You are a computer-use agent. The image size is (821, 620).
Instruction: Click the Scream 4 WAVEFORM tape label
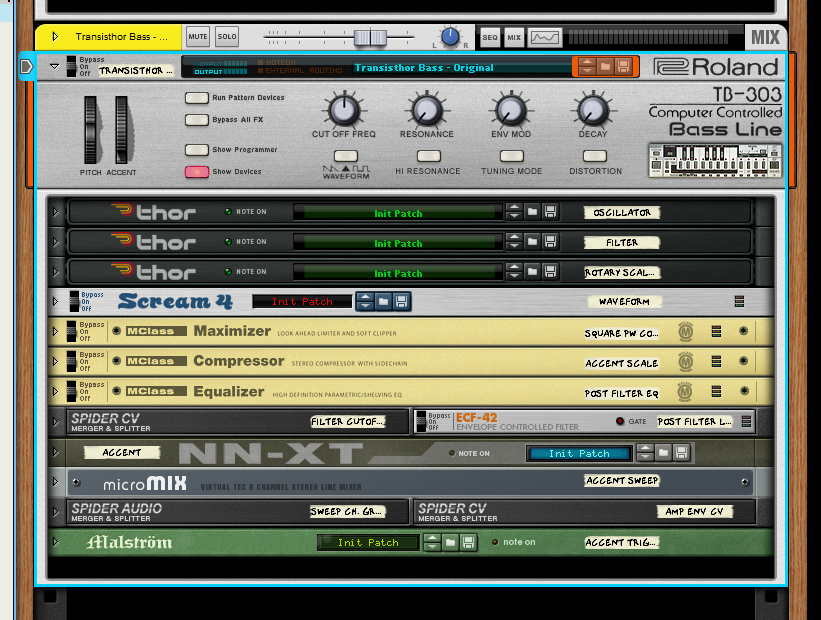624,302
